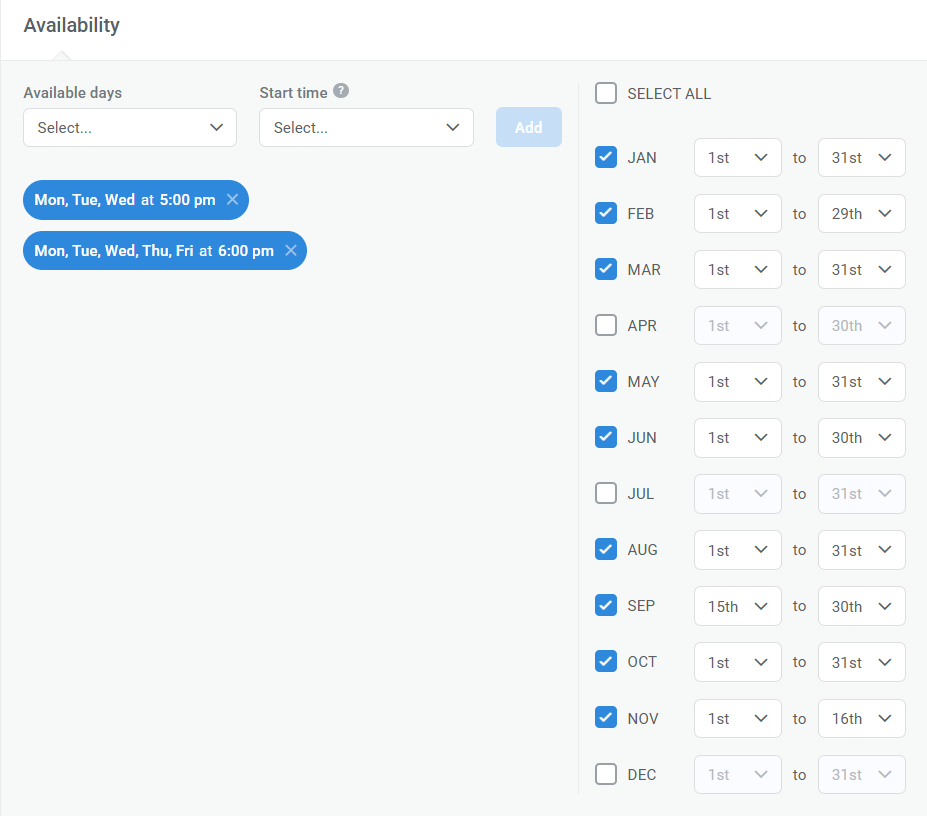927x816 pixels.
Task: Open the JAN end date dropdown showing 31st
Action: (861, 157)
